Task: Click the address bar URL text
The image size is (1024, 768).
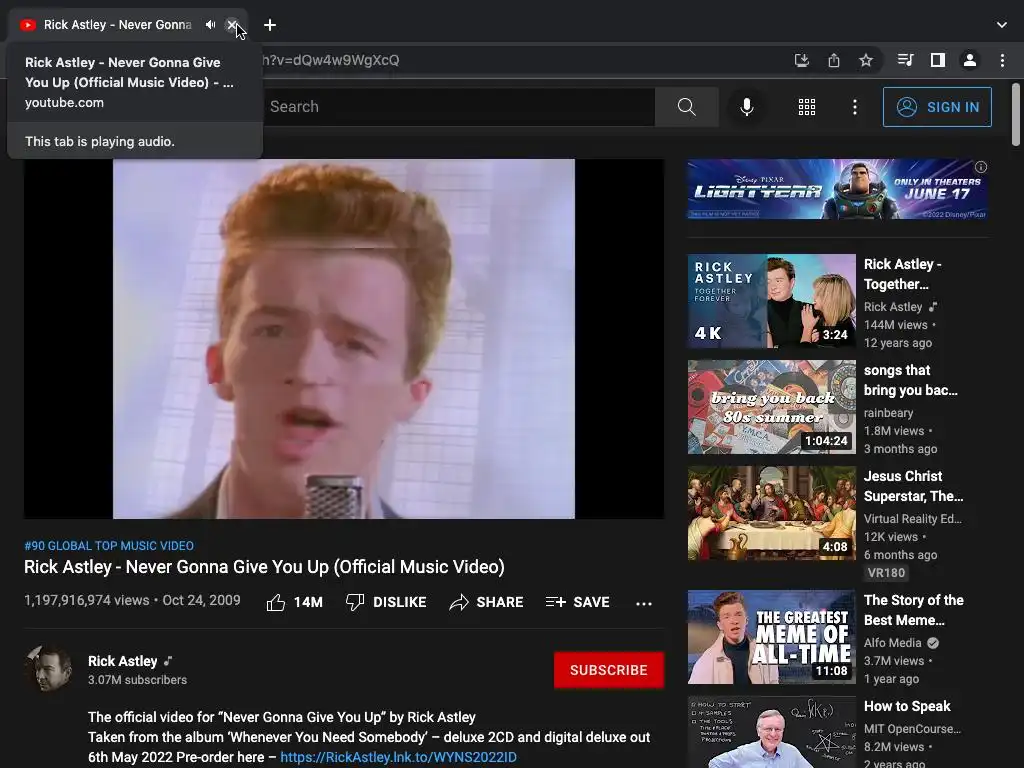Action: [330, 60]
